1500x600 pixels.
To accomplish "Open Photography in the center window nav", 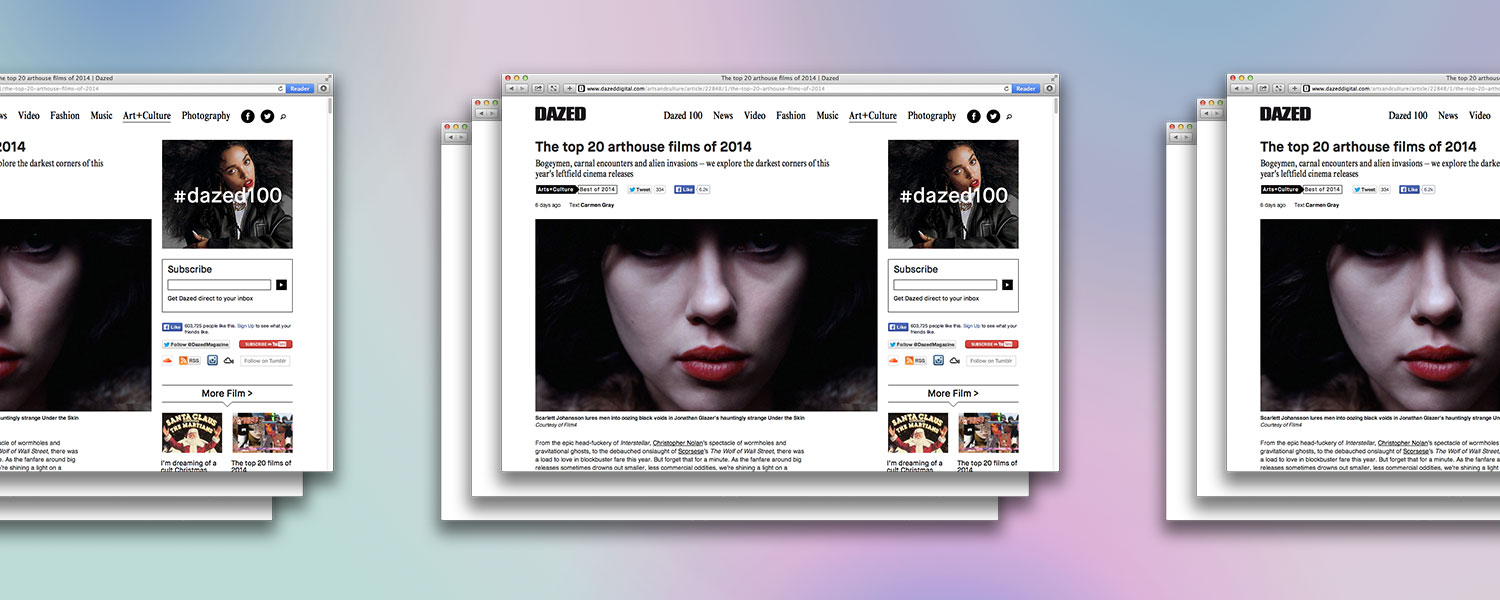I will click(932, 116).
